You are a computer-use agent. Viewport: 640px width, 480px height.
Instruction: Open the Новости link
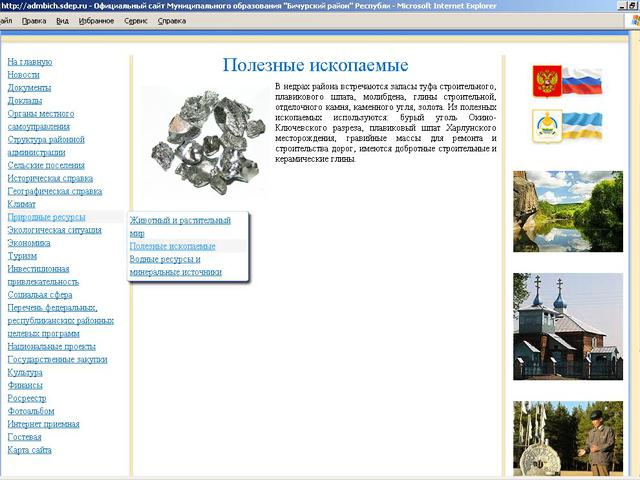click(x=23, y=75)
